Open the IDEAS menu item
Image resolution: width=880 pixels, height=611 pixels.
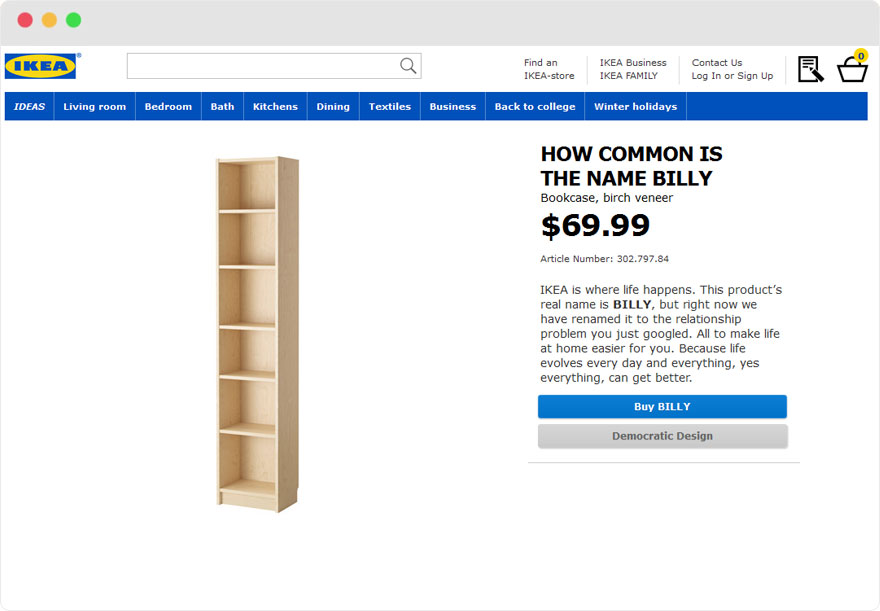(30, 107)
